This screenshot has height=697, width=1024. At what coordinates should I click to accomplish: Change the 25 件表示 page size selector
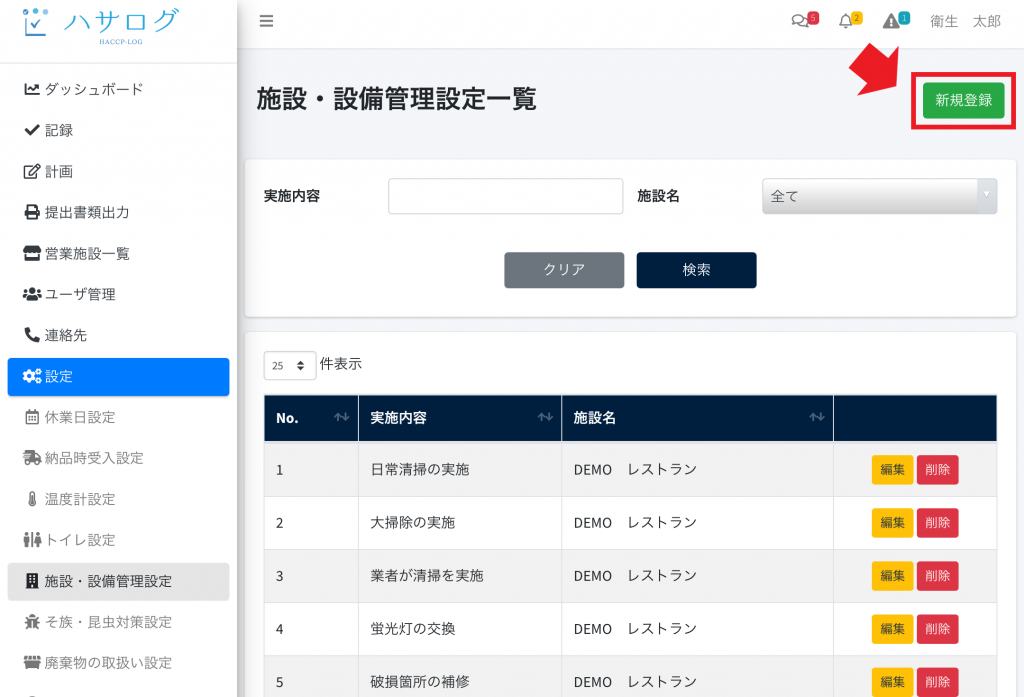click(290, 365)
